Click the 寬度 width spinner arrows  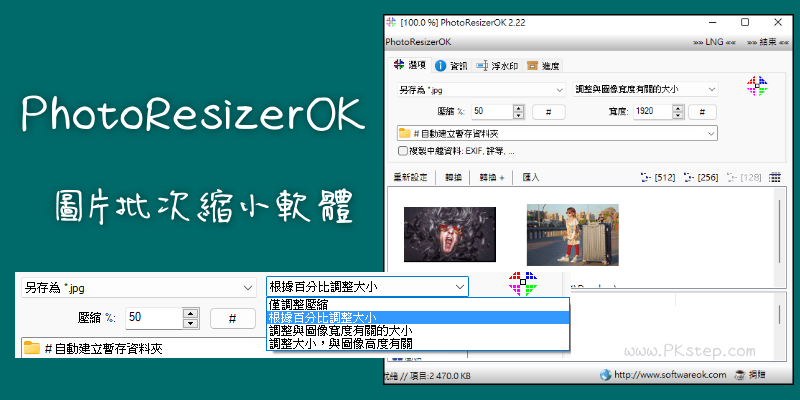679,111
